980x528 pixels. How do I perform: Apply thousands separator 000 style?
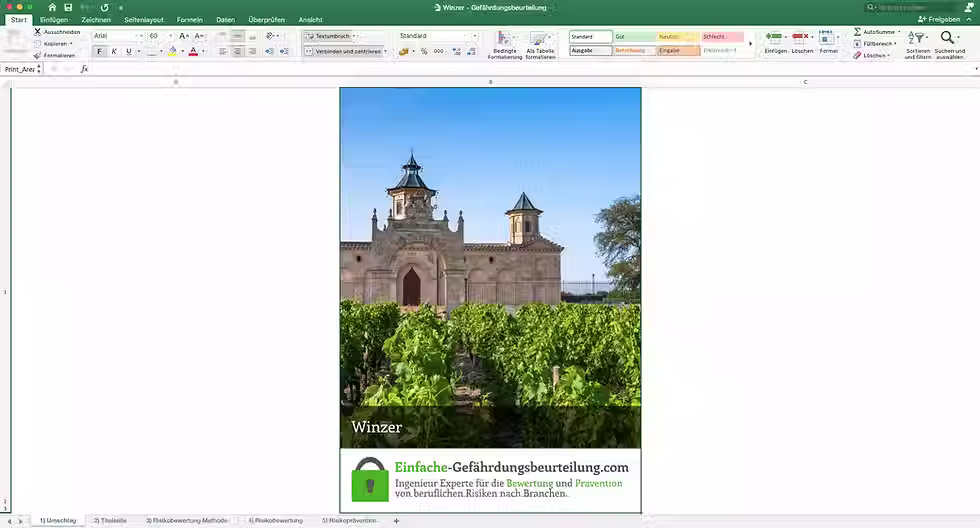point(439,51)
